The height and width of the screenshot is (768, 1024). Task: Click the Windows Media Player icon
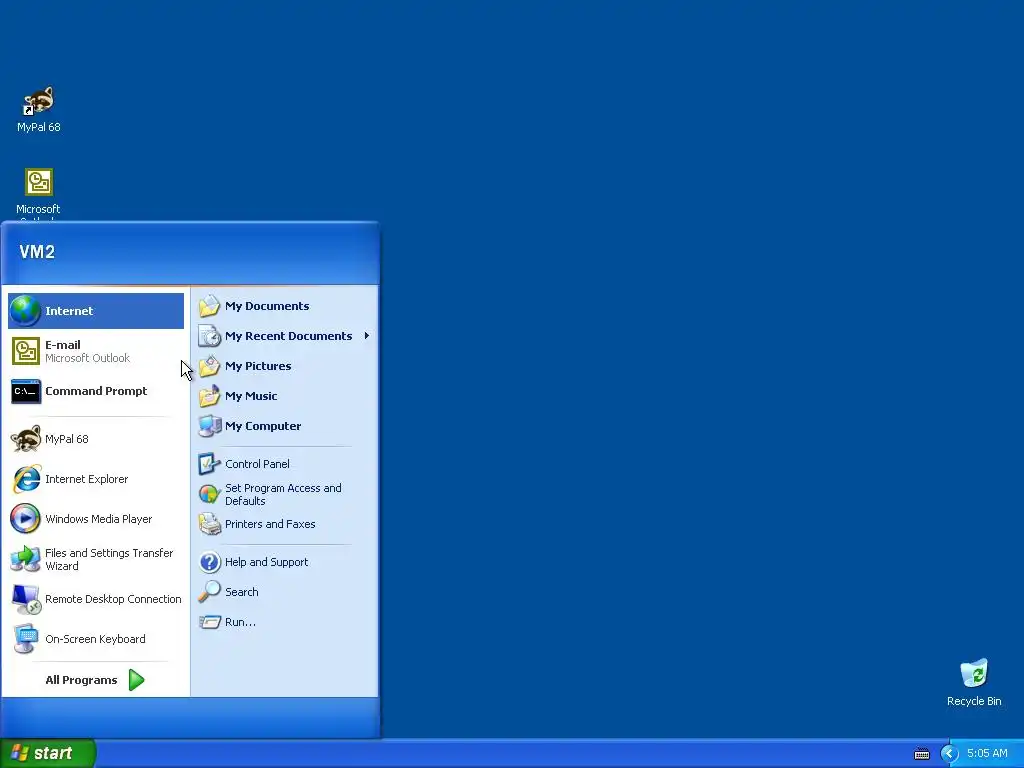[x=25, y=519]
